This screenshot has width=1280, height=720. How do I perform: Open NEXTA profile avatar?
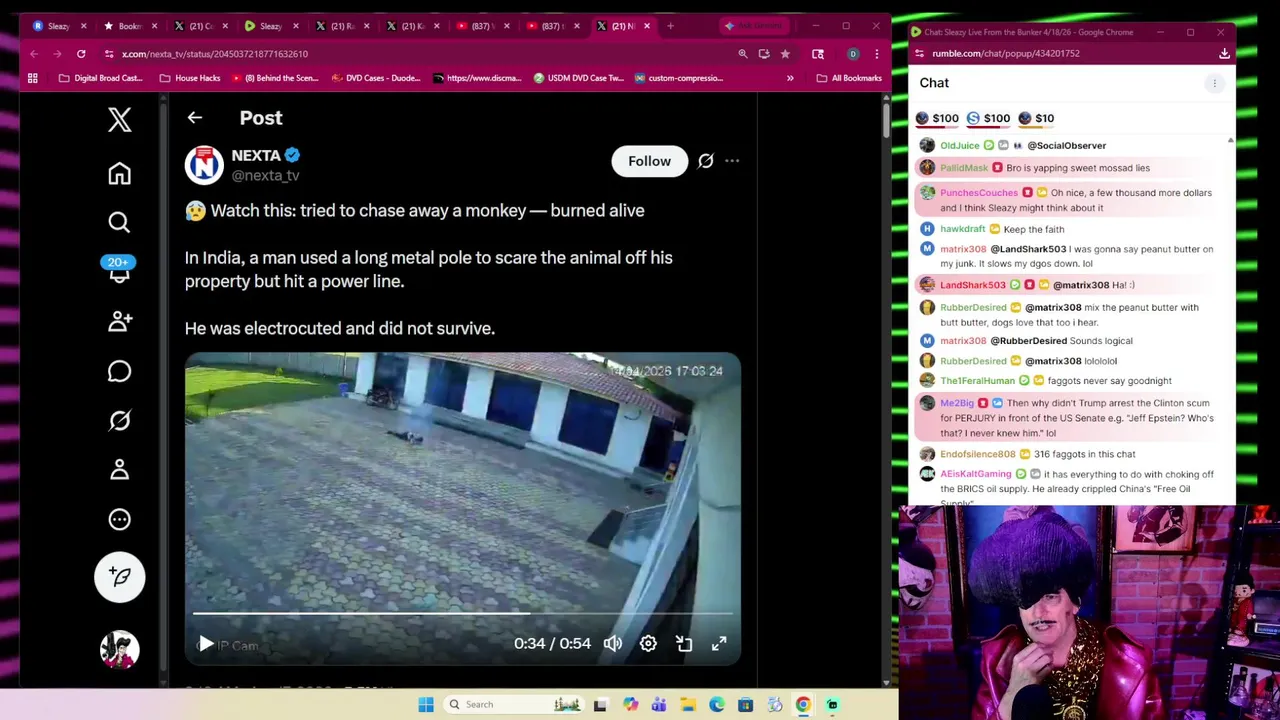coord(204,165)
